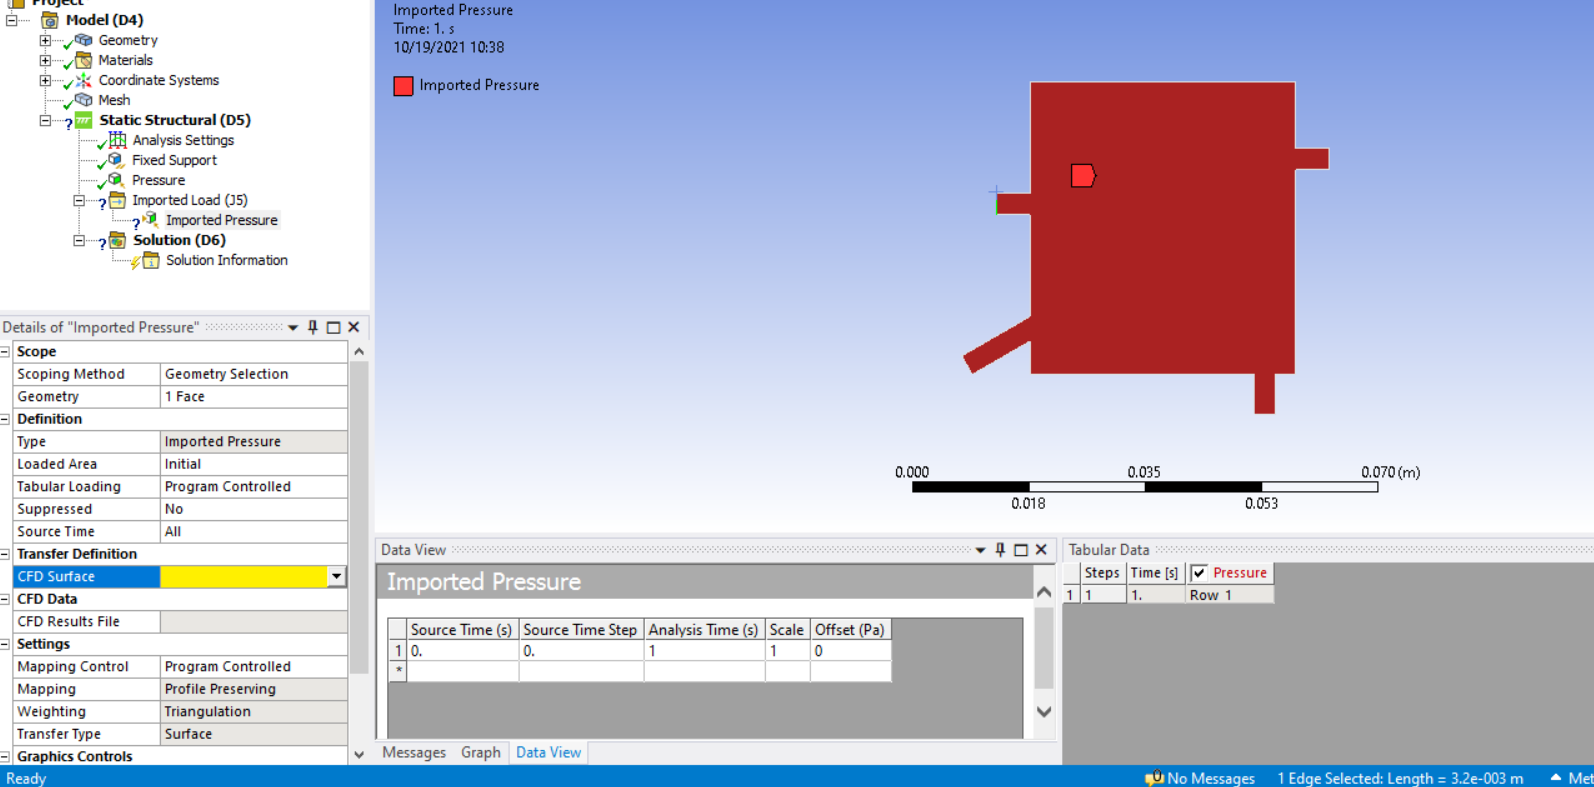Switch to the Graph tab
This screenshot has height=787, width=1594.
tap(481, 753)
